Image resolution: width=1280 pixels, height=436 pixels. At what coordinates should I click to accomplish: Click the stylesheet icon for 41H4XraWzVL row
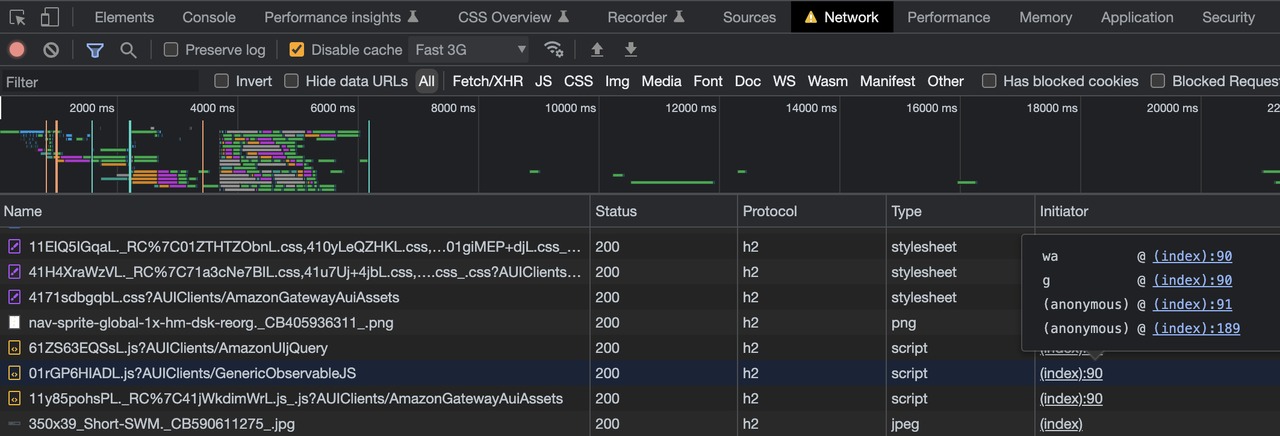(14, 272)
